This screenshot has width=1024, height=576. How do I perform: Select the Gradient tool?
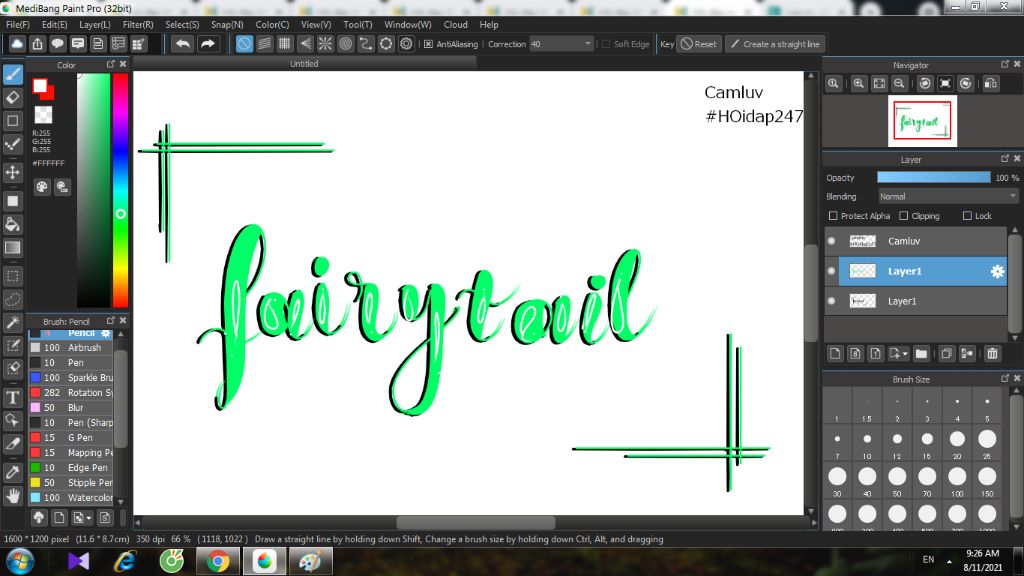[12, 248]
